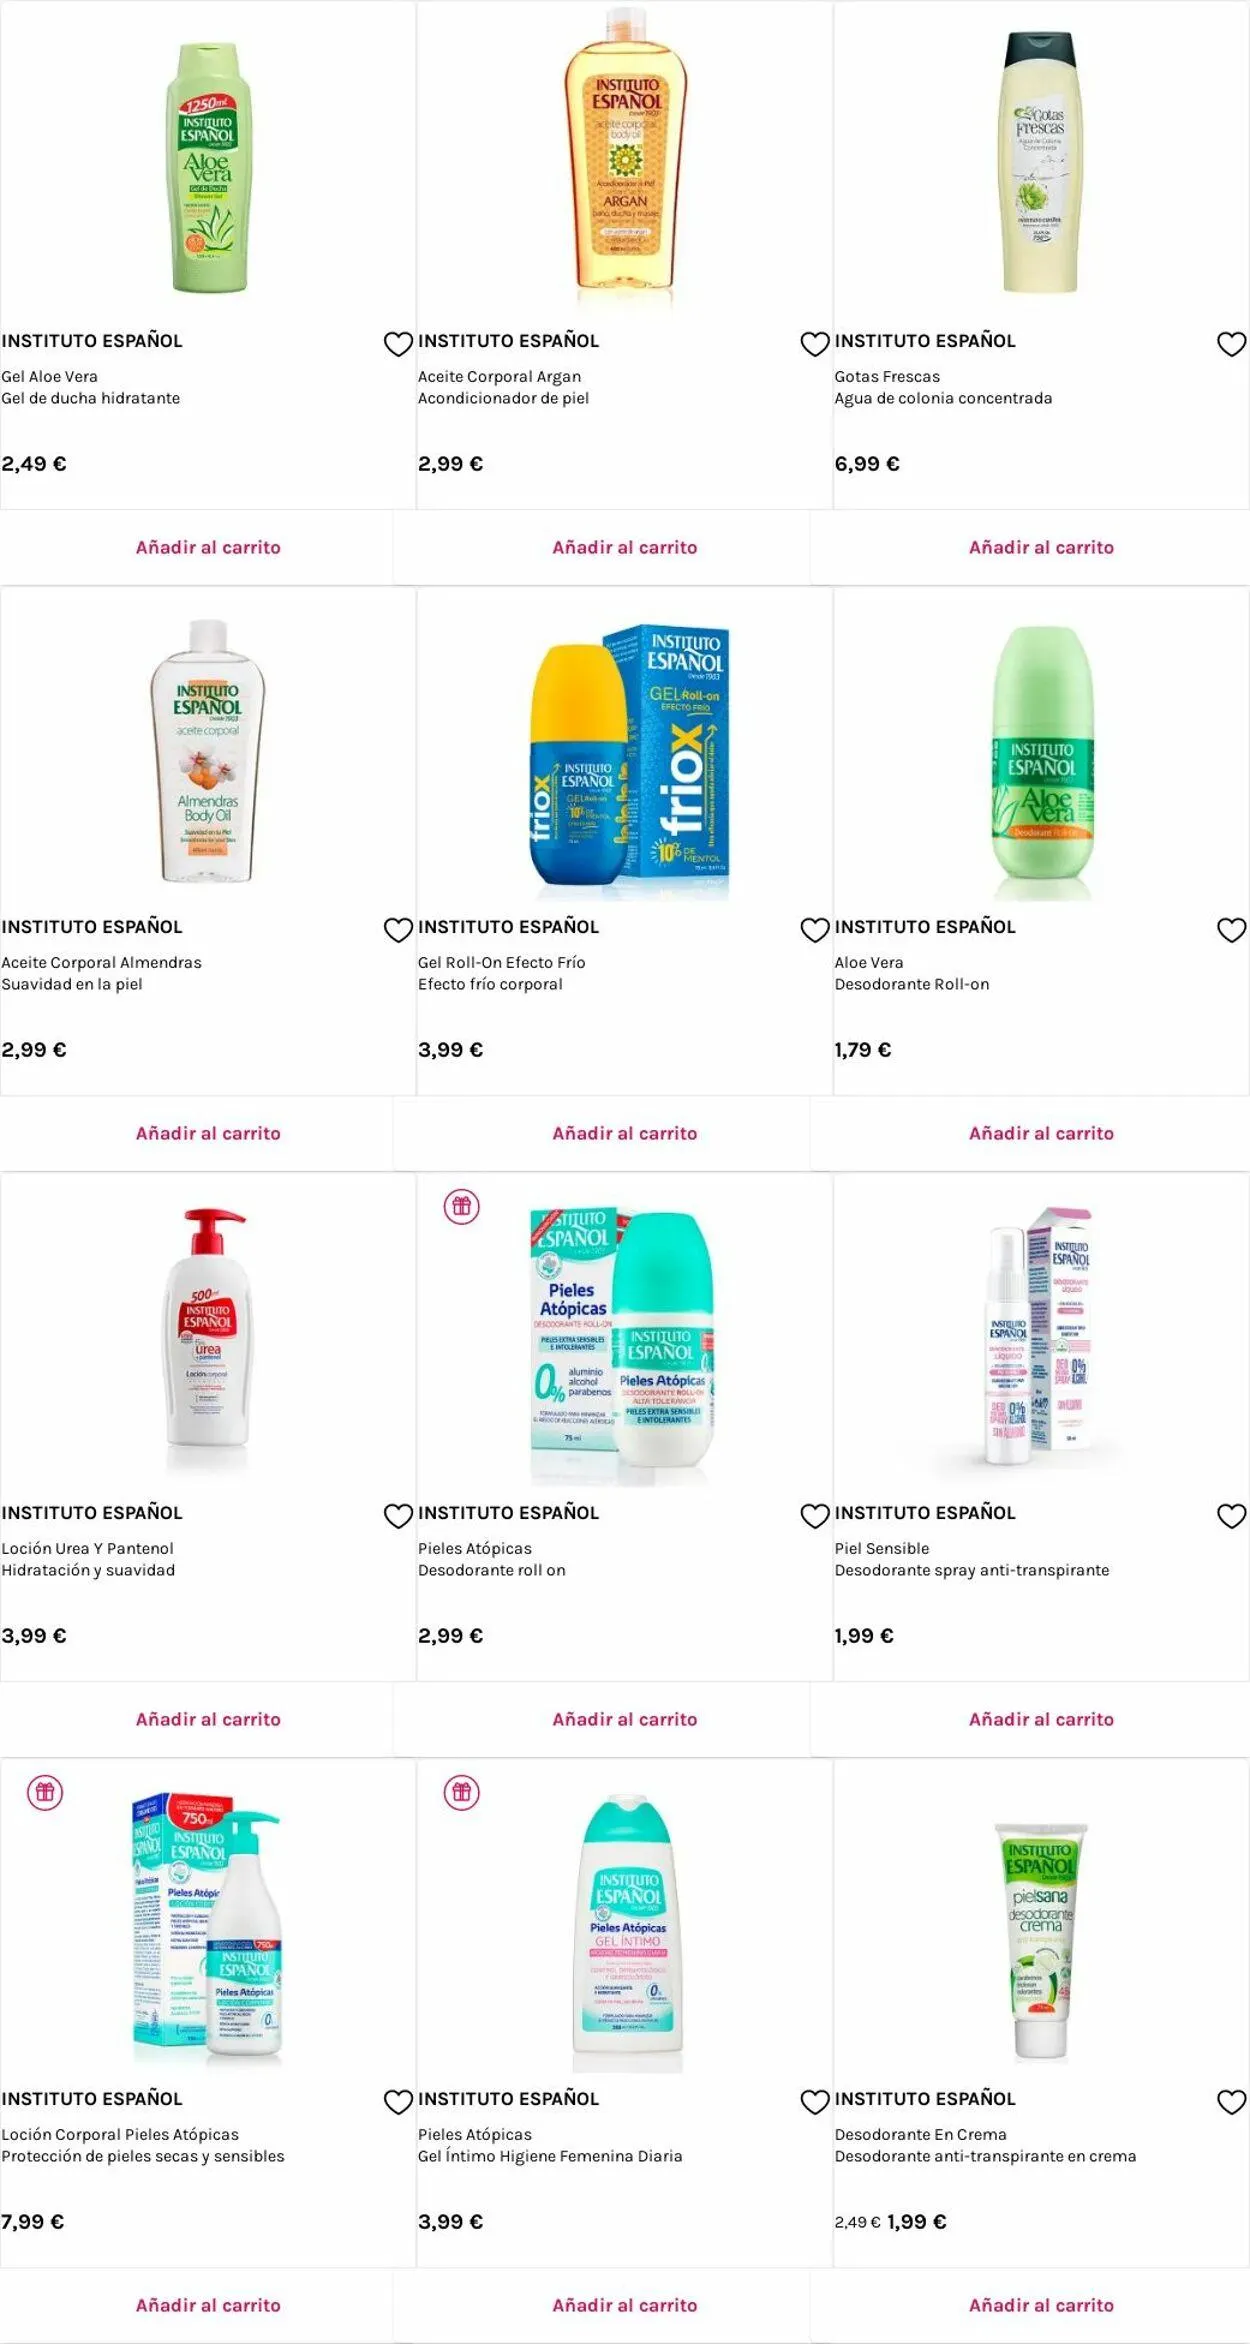Screen dimensions: 1250x2344
Task: Add Gotas Frescas cologne to cart
Action: 1041,547
